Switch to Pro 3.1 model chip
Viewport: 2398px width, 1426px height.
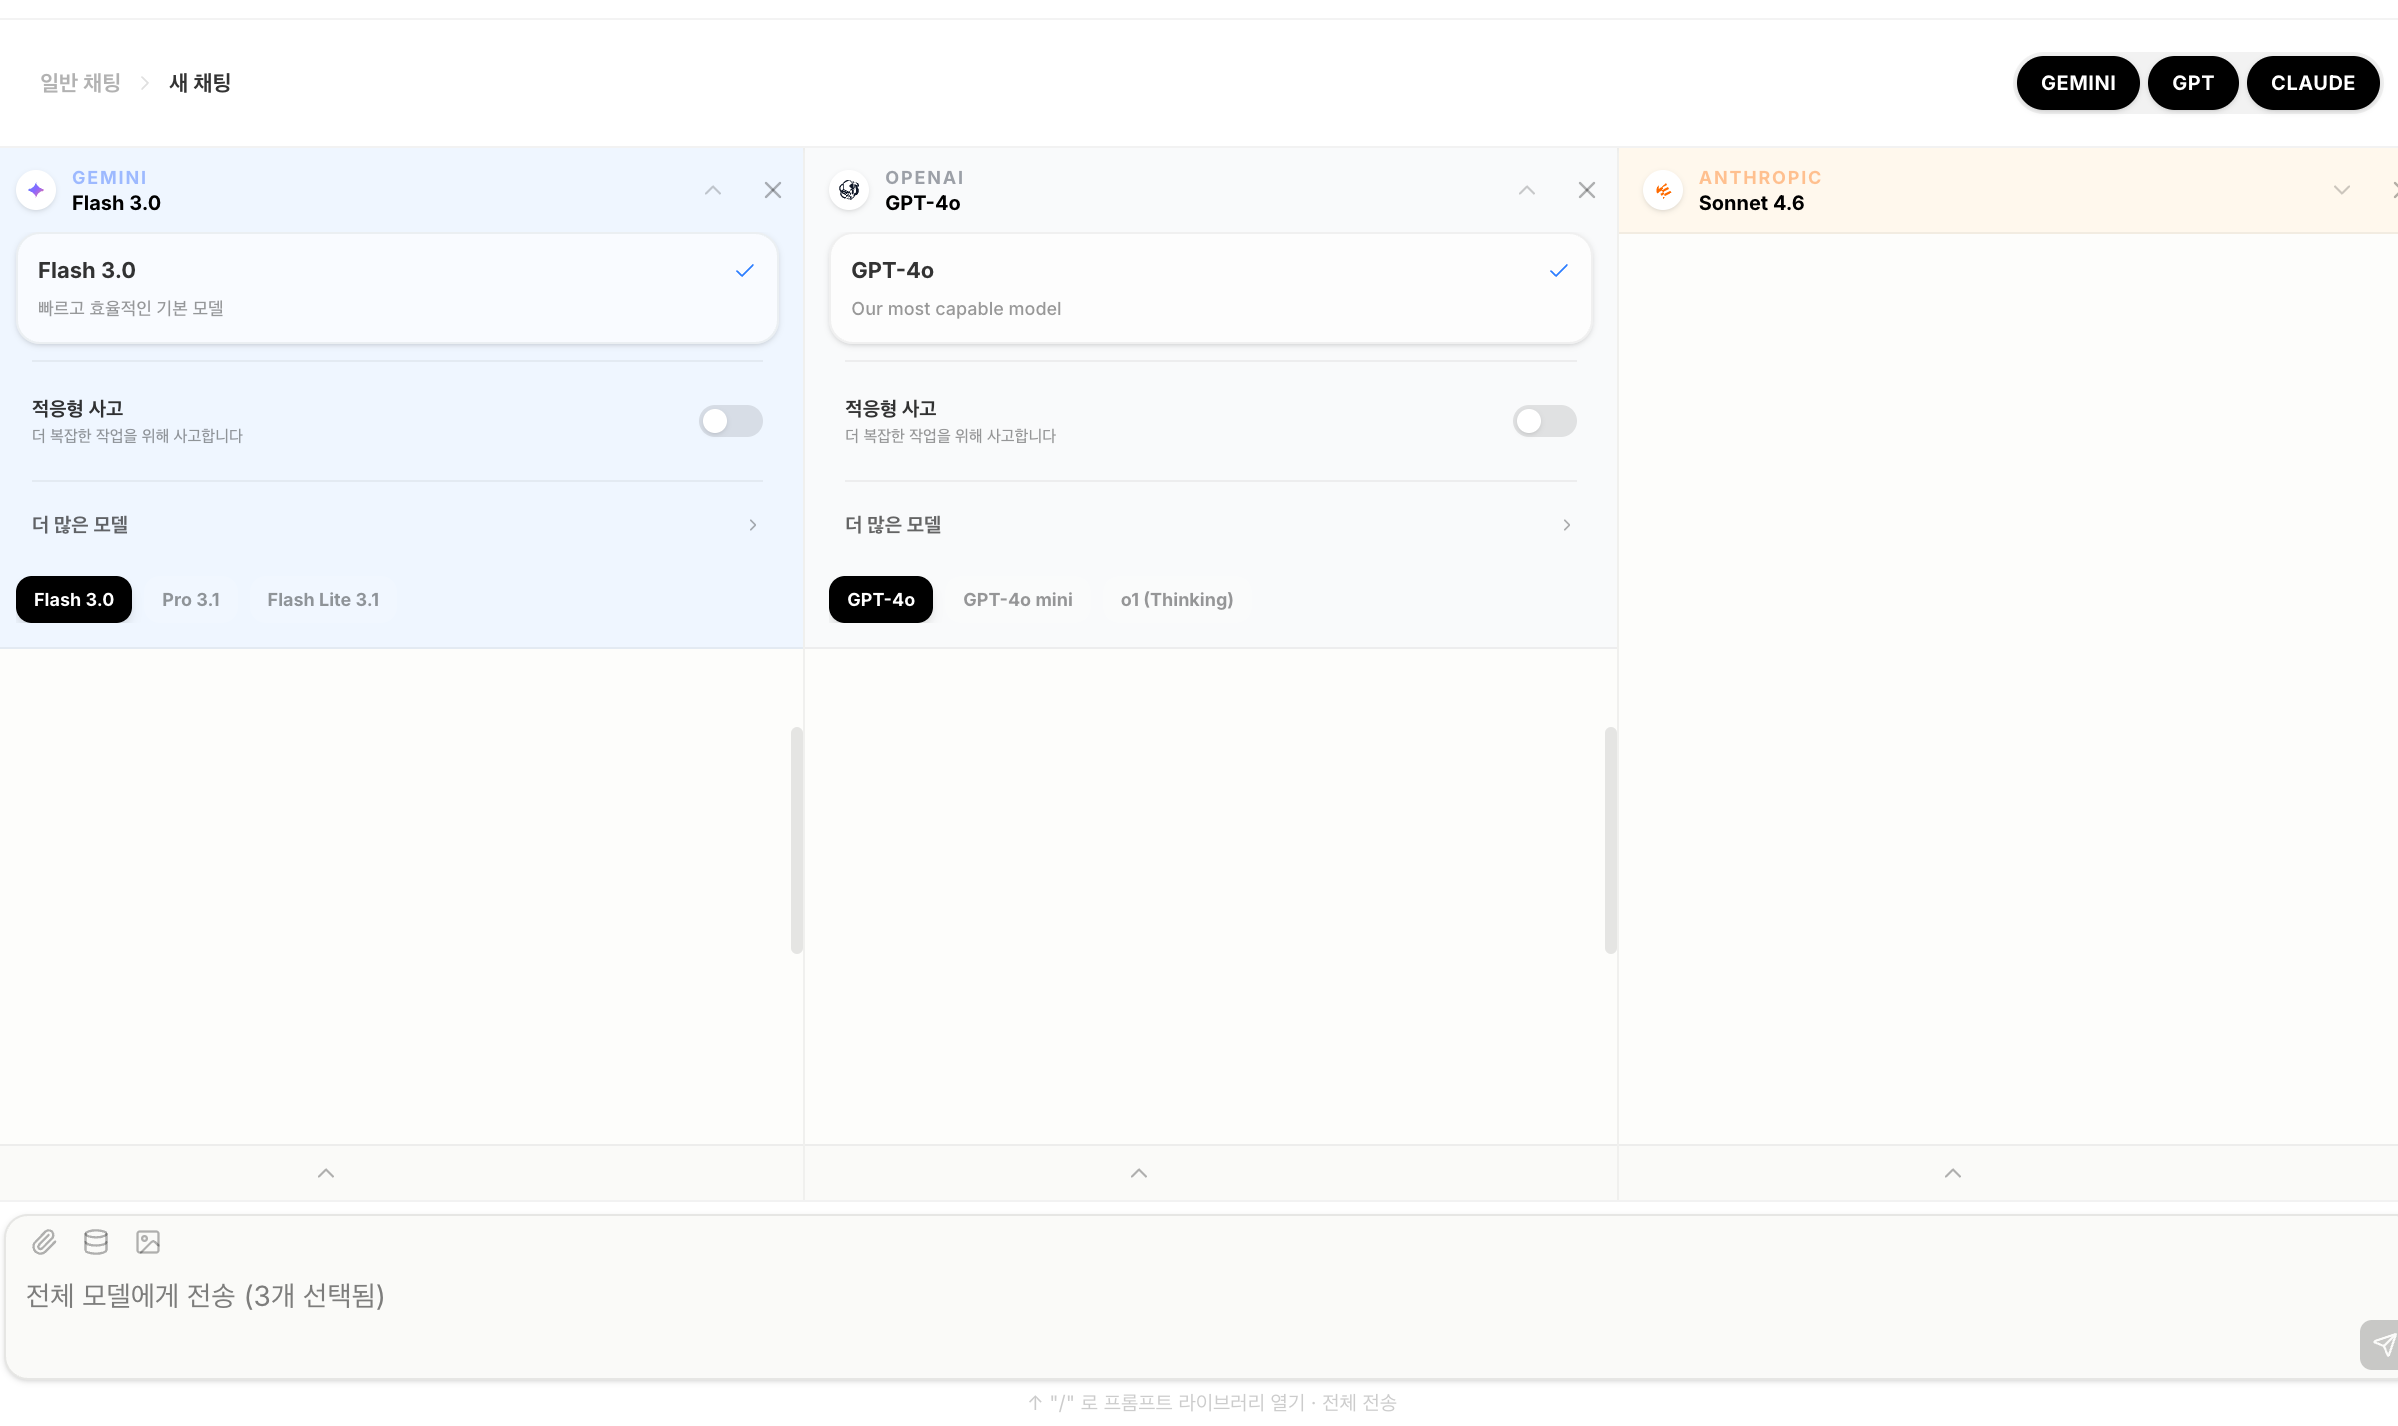pos(191,599)
